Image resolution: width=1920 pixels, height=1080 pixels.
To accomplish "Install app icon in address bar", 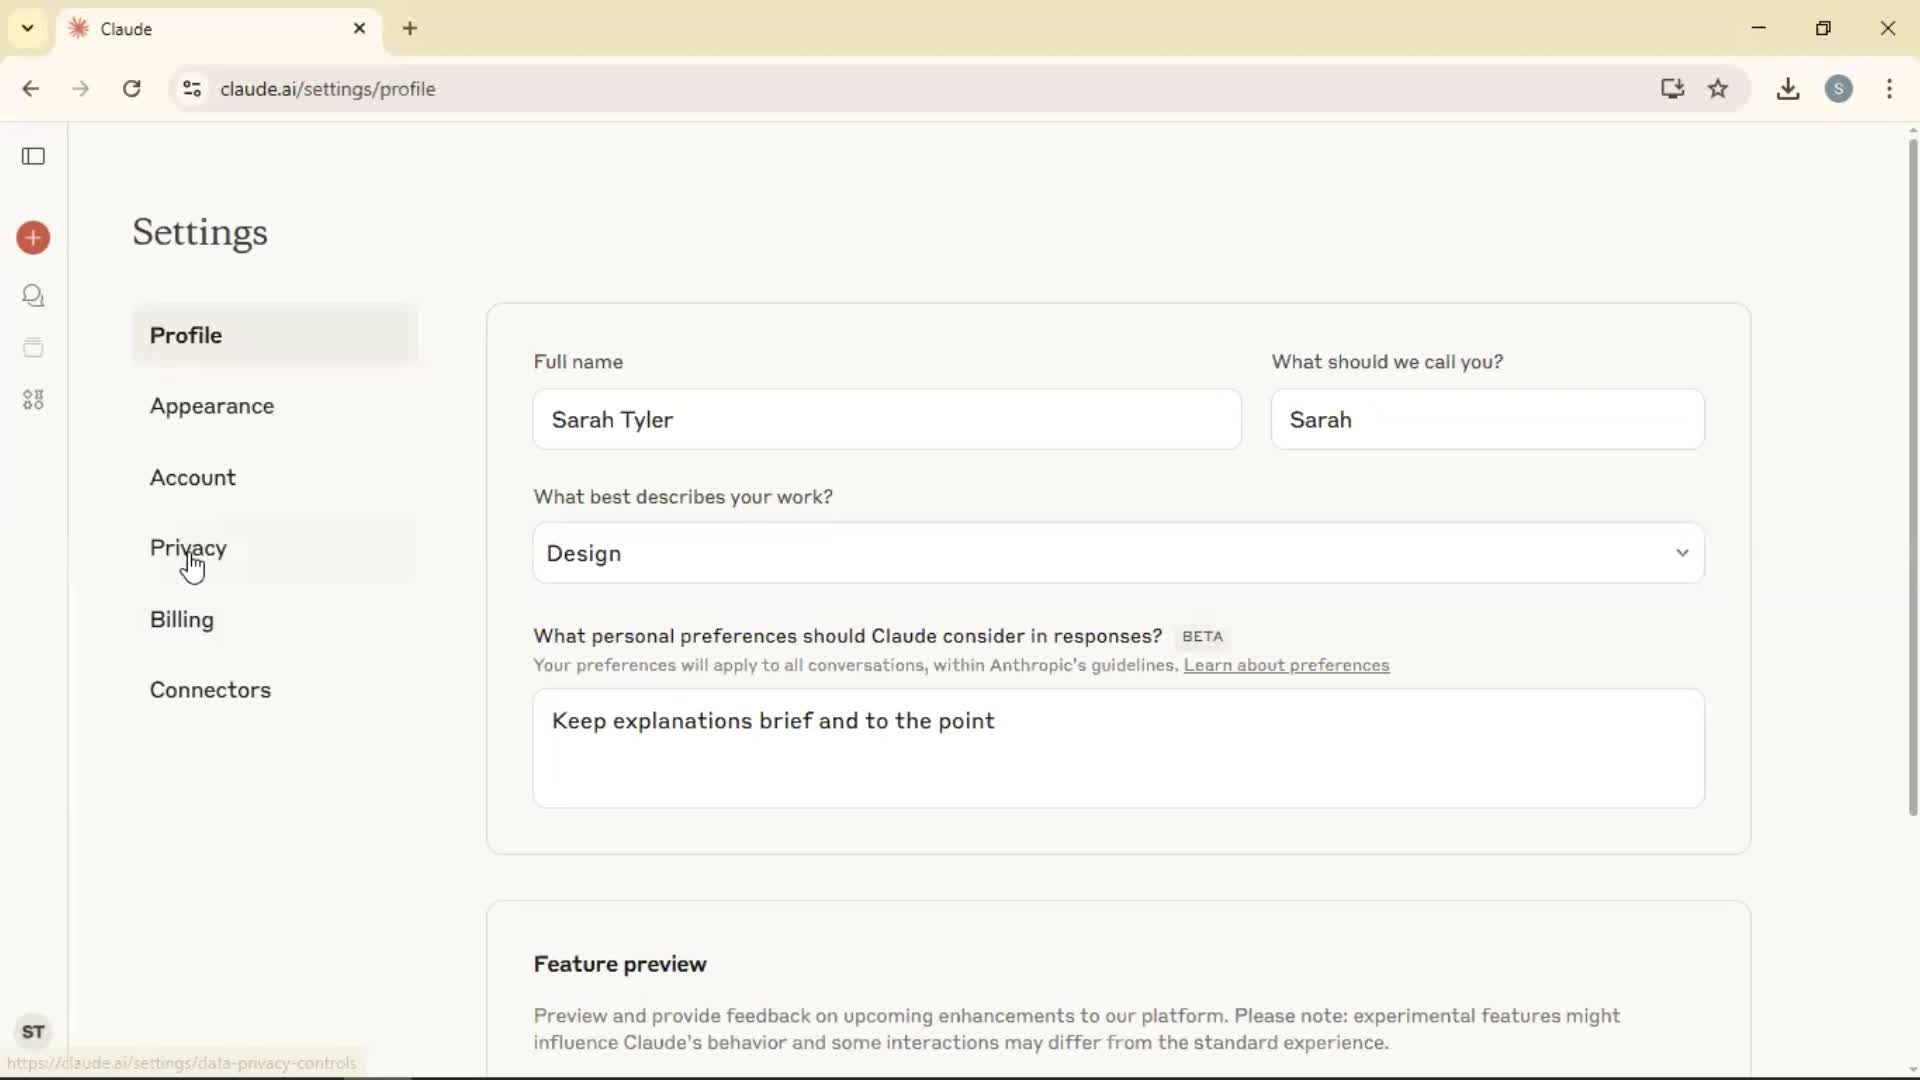I will [1672, 89].
